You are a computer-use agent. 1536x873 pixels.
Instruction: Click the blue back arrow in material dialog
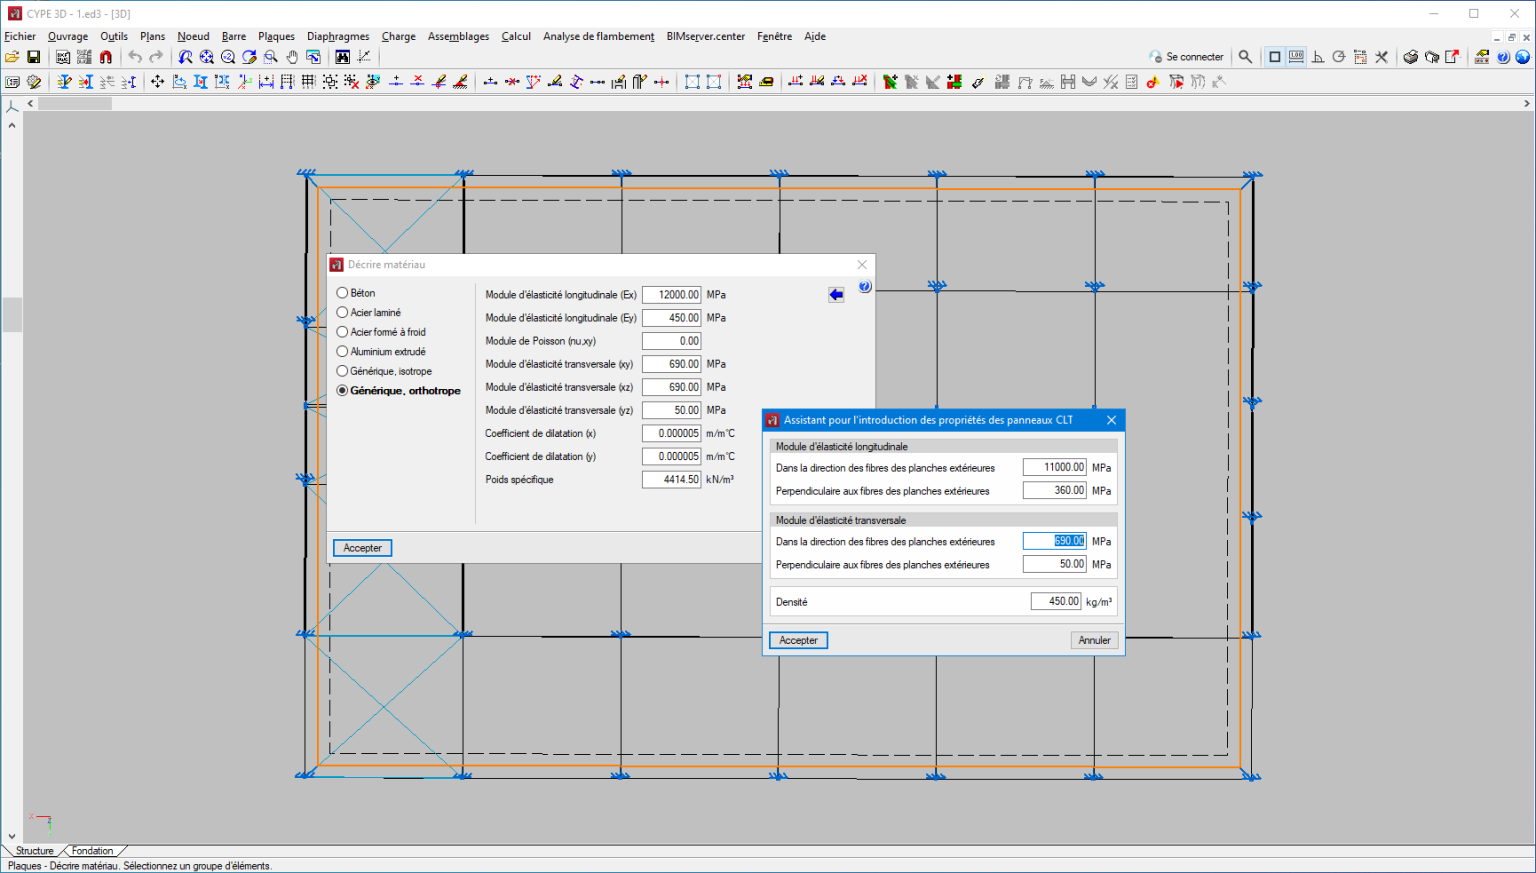836,295
